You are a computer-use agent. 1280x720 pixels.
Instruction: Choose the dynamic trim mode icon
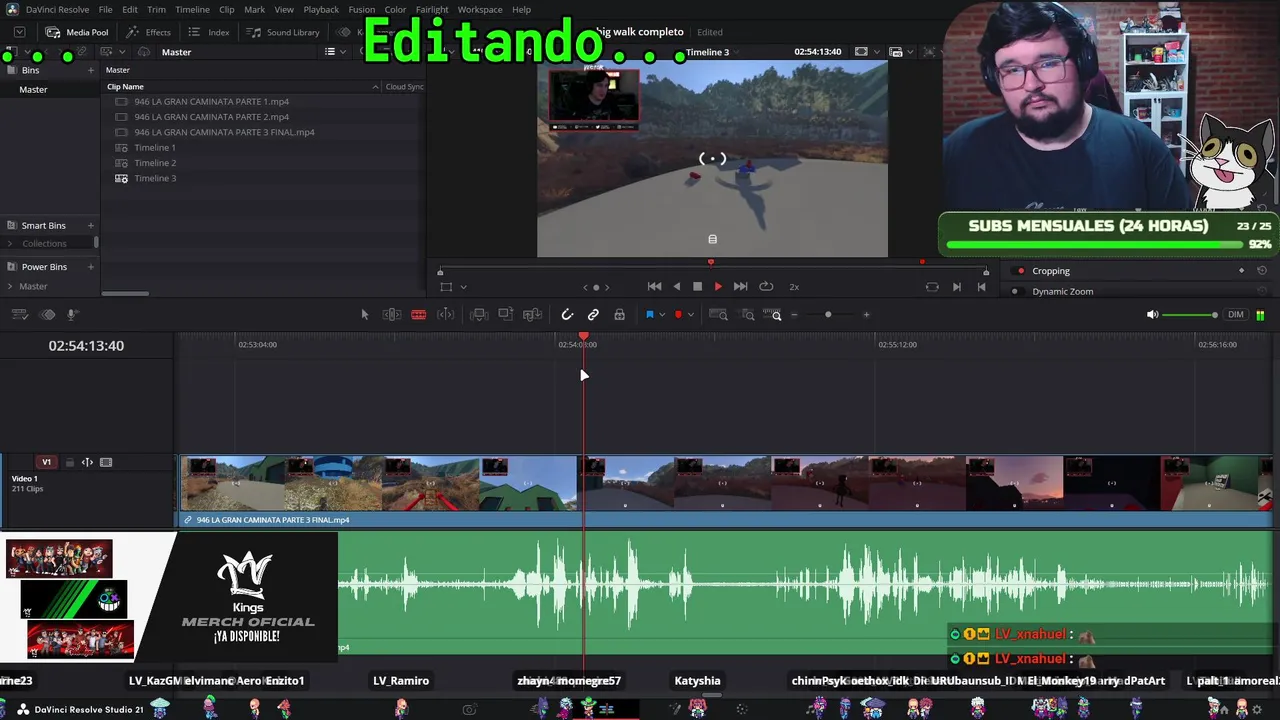(x=446, y=315)
